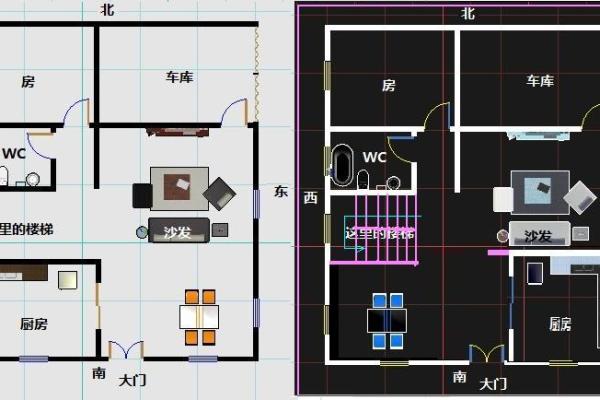Image resolution: width=600 pixels, height=400 pixels.
Task: Select the 厨房 label in the dark plan
Action: 560,323
